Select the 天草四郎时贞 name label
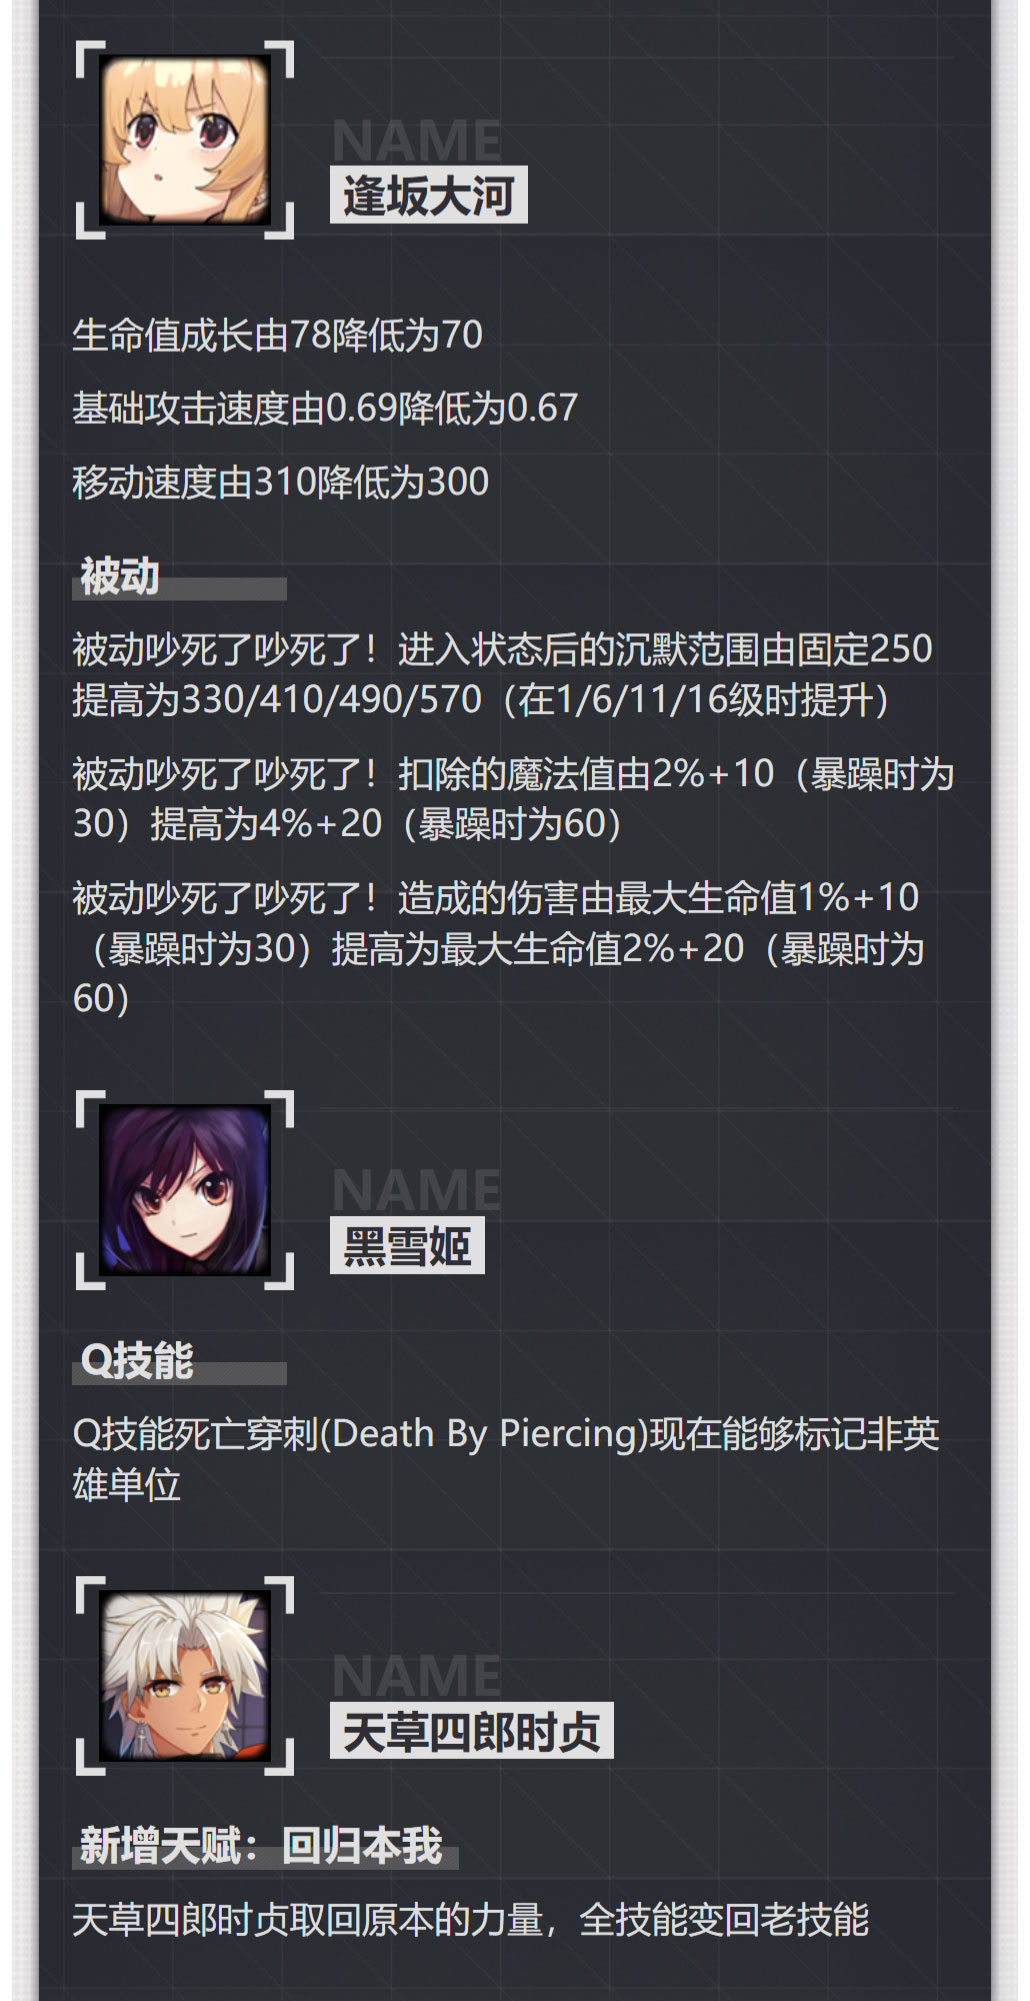This screenshot has height=2001, width=1030. (x=472, y=1731)
